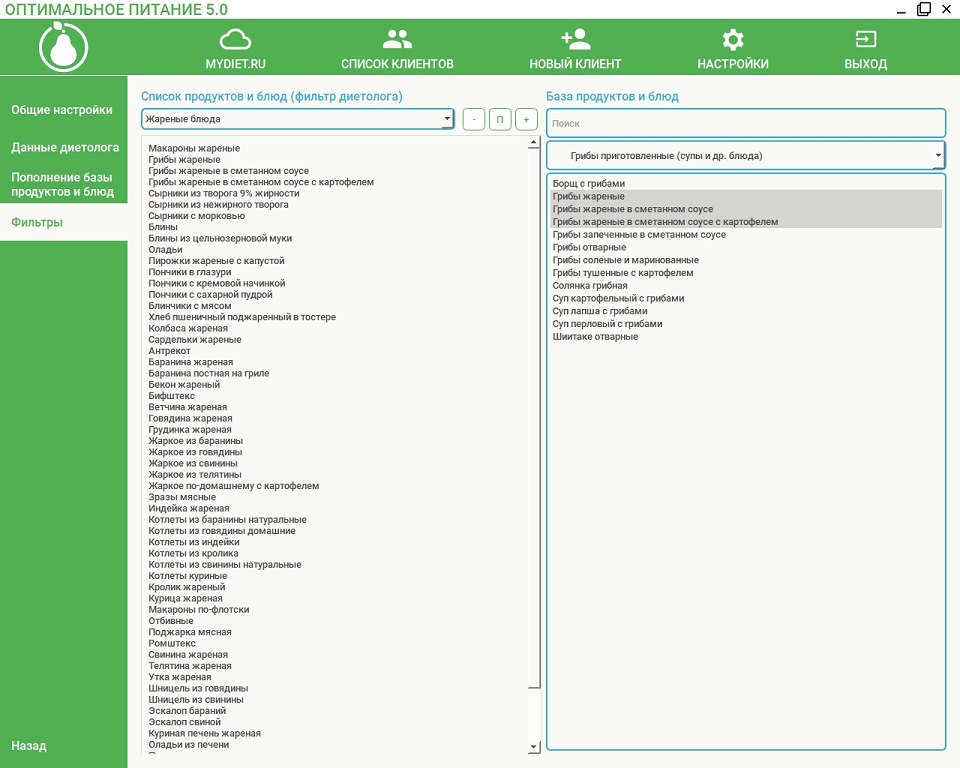Select 'Грибы запеченные в сметанном соусе'
This screenshot has width=960, height=768.
pyautogui.click(x=639, y=235)
